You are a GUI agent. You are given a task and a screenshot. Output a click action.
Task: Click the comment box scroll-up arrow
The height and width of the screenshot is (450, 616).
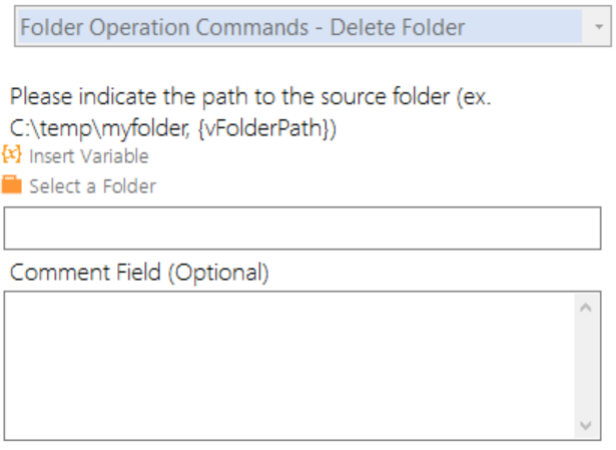(x=585, y=308)
